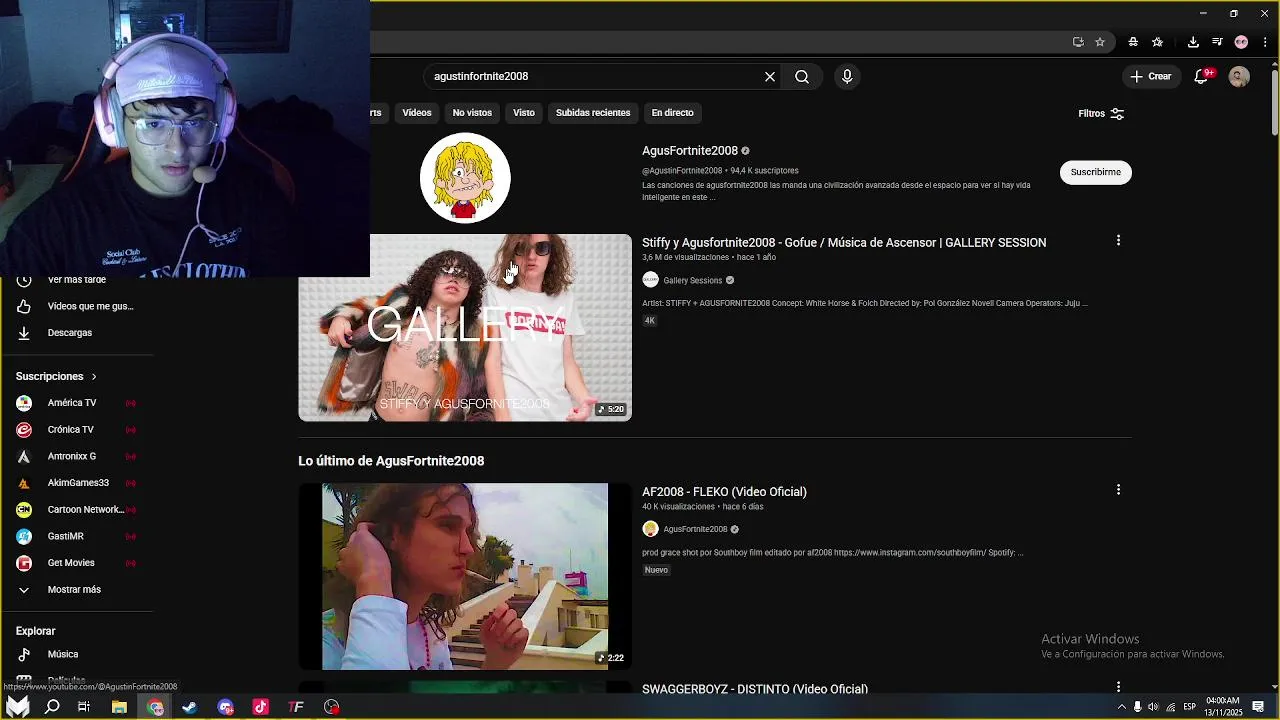Click the TF app icon on taskbar

point(296,707)
